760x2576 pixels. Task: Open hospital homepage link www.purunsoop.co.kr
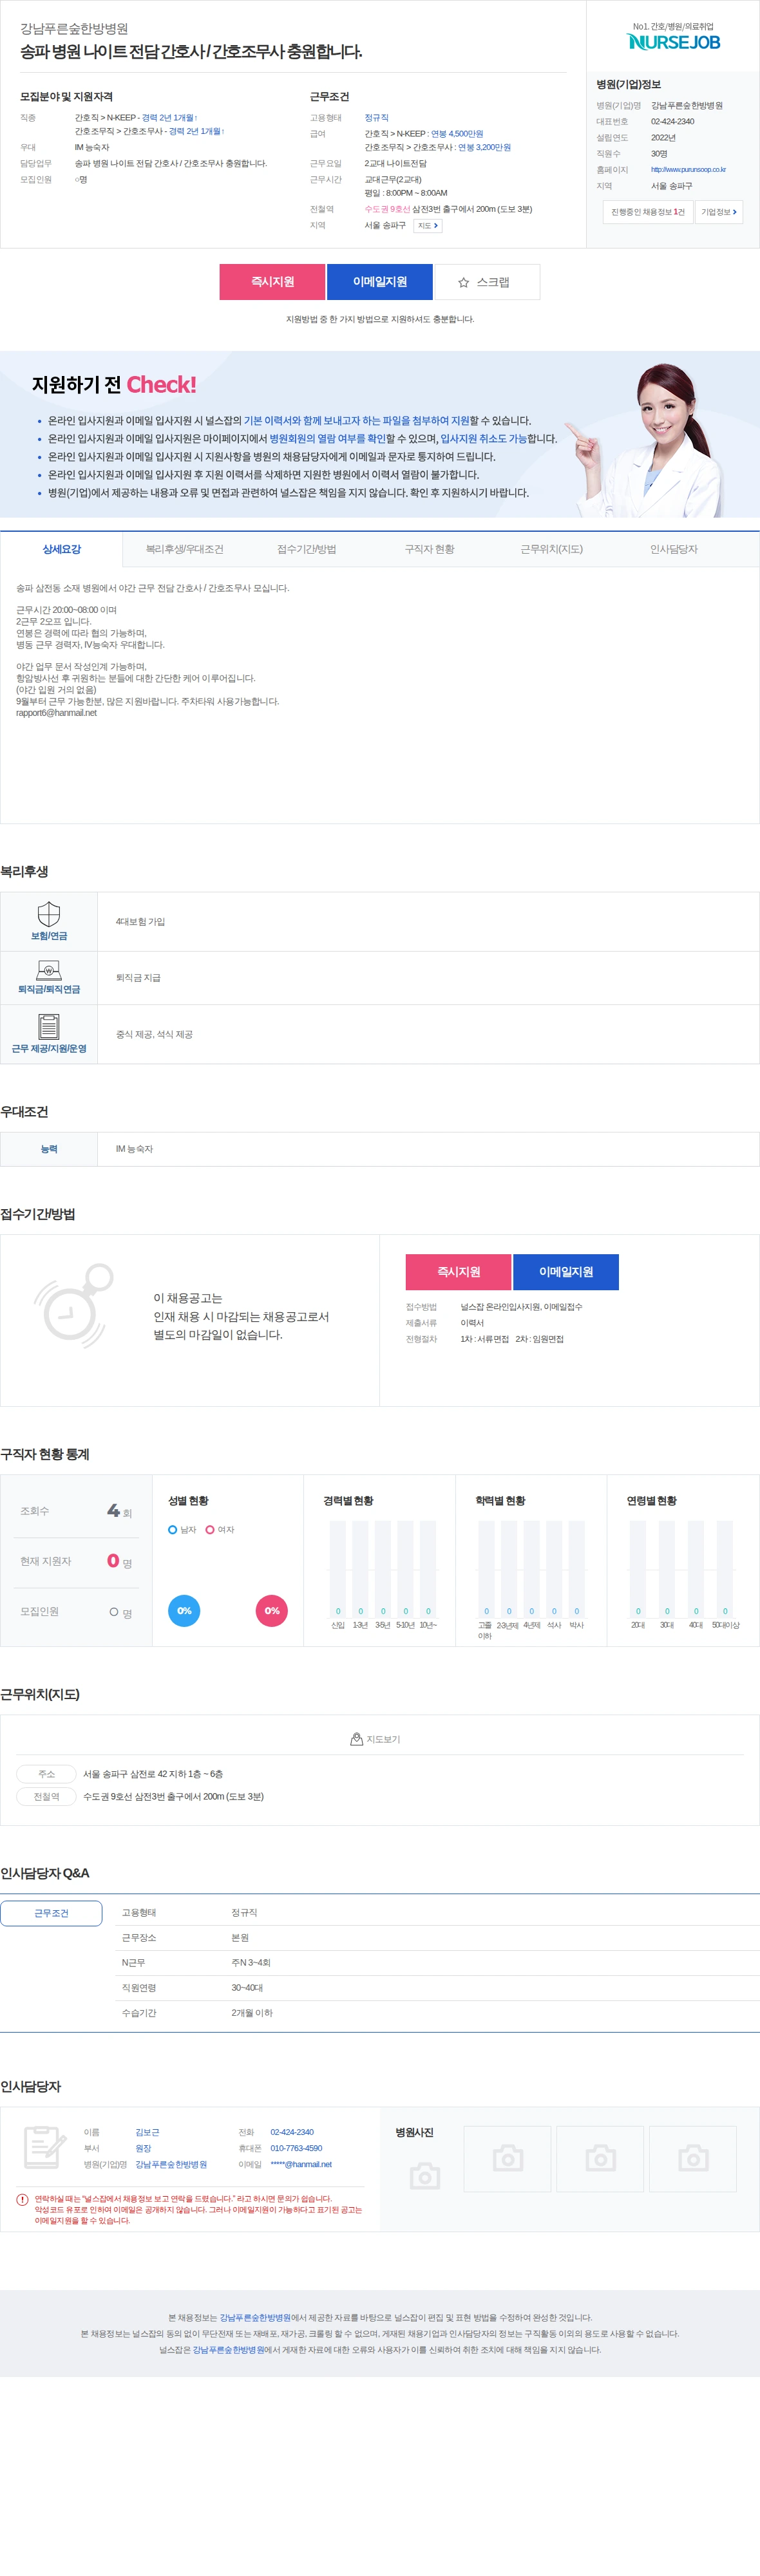tap(688, 170)
